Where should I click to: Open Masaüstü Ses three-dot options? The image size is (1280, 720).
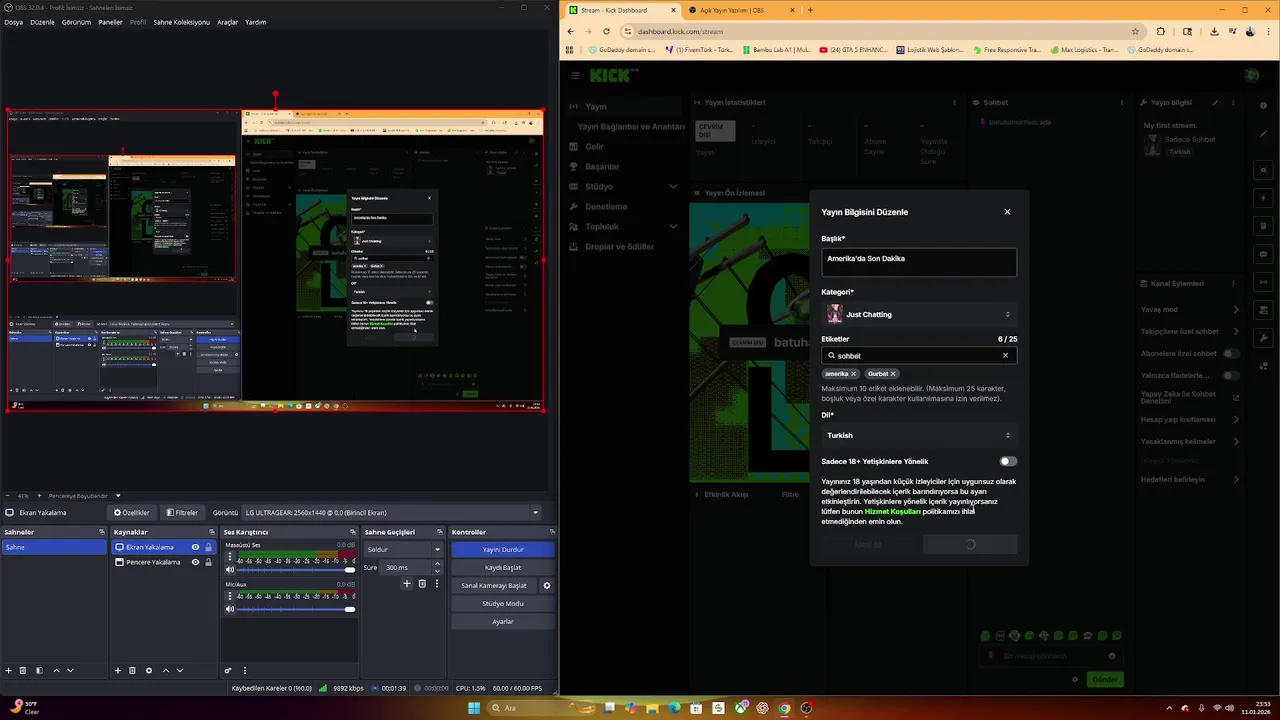(230, 556)
